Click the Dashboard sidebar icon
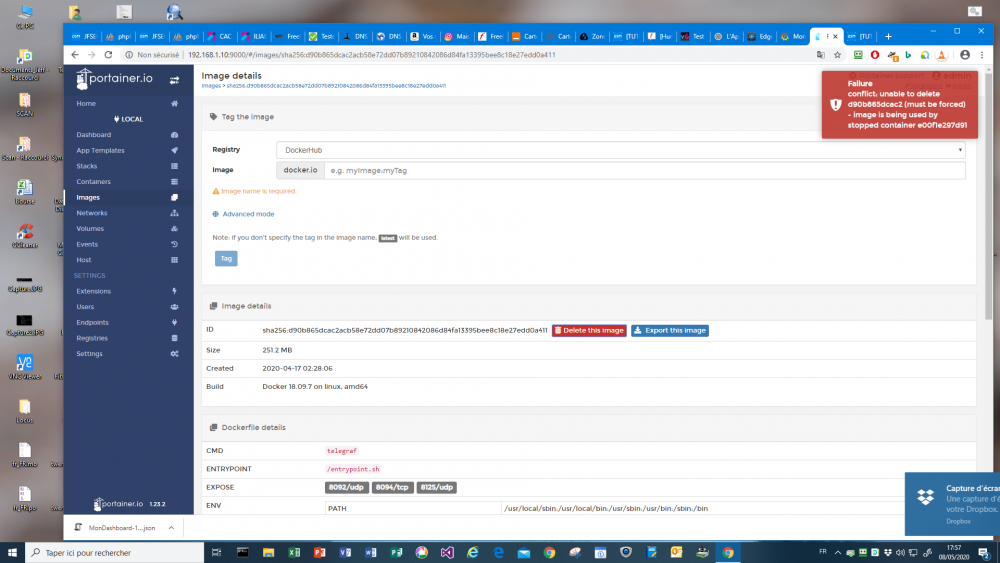 (175, 135)
